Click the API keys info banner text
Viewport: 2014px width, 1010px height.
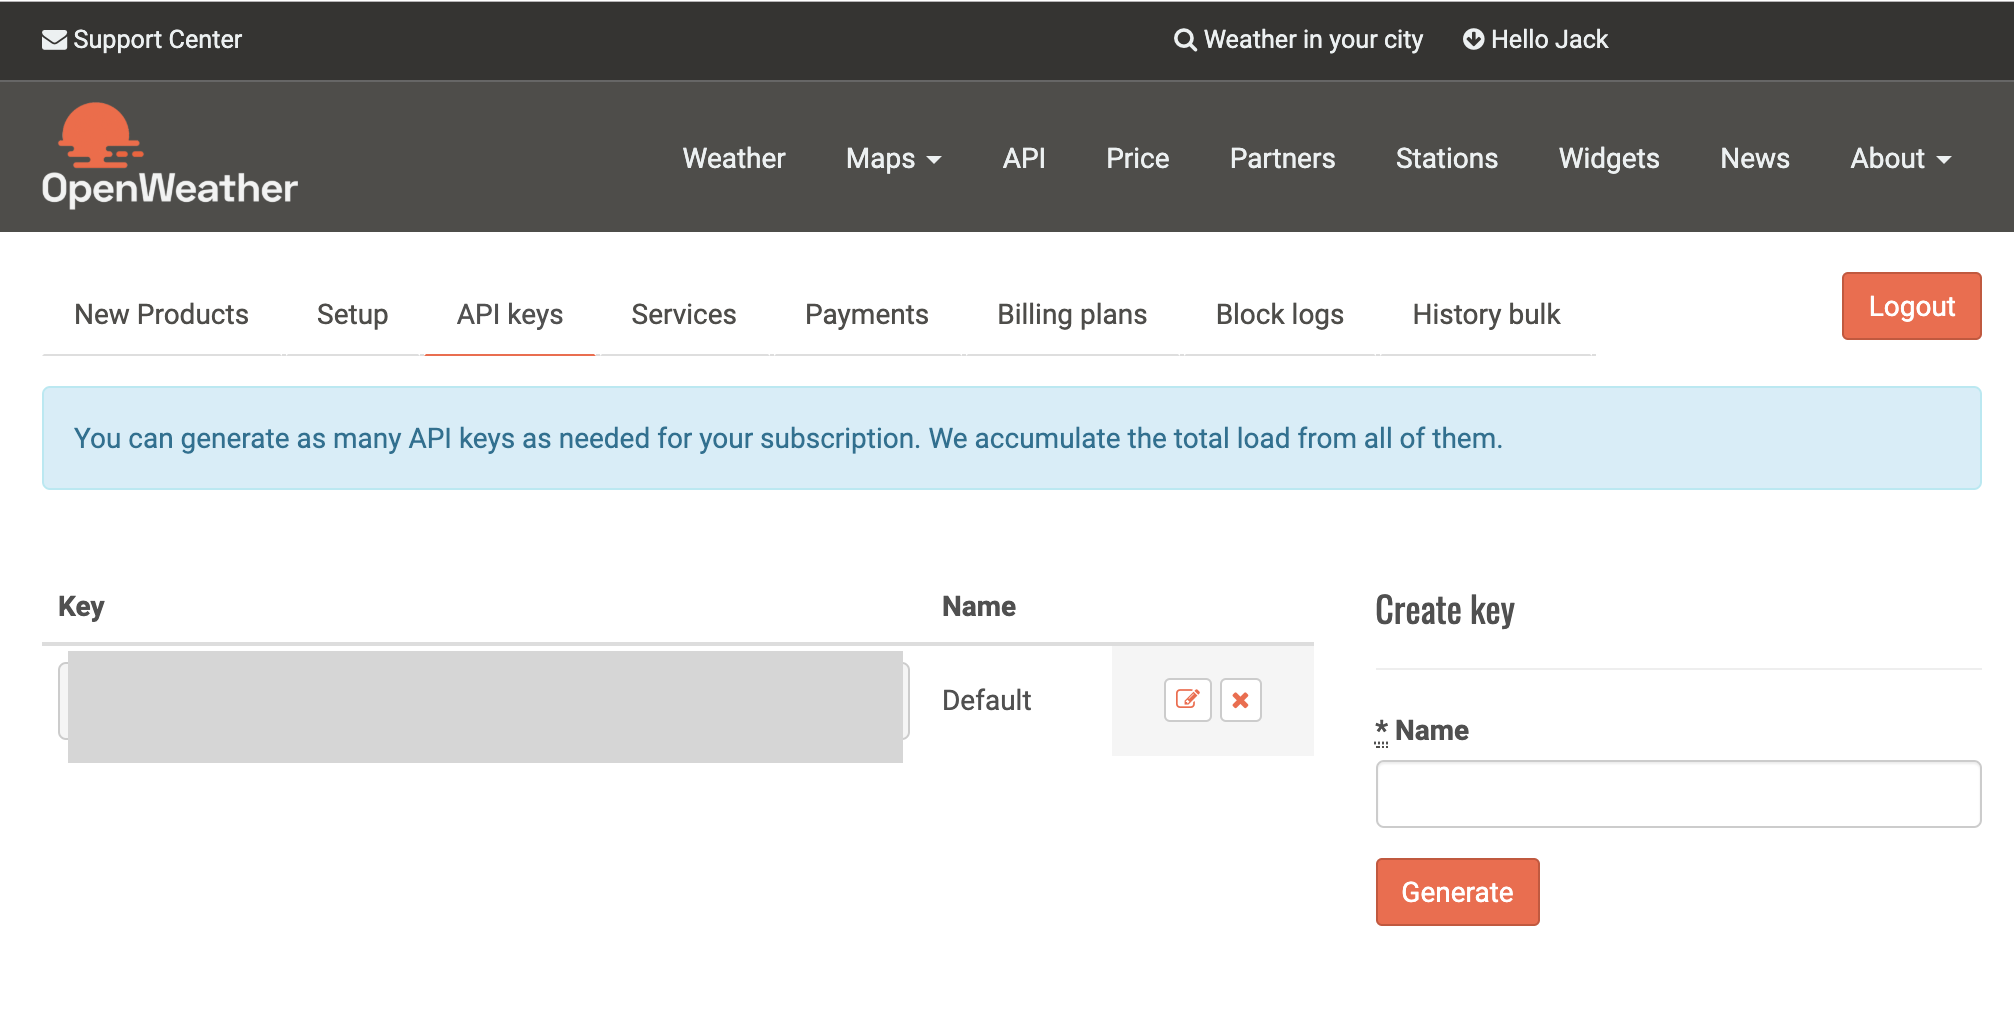click(x=788, y=438)
